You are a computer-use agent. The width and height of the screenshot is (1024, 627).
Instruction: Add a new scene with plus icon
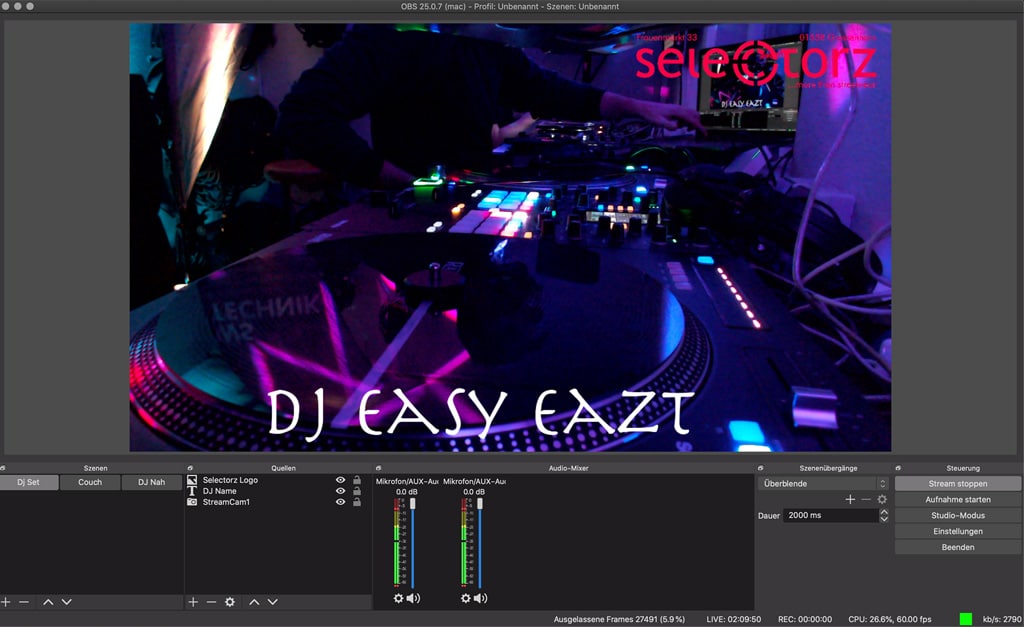(x=6, y=602)
